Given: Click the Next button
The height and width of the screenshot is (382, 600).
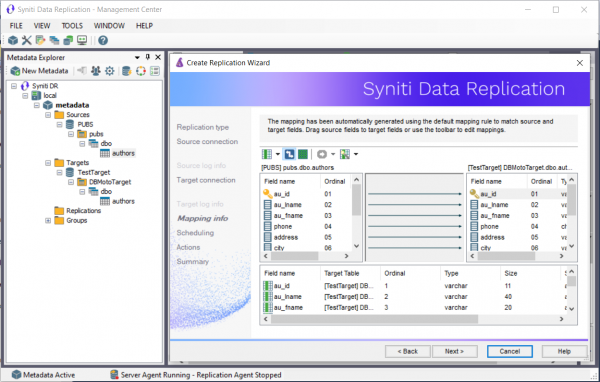Looking at the screenshot, I should coord(455,351).
